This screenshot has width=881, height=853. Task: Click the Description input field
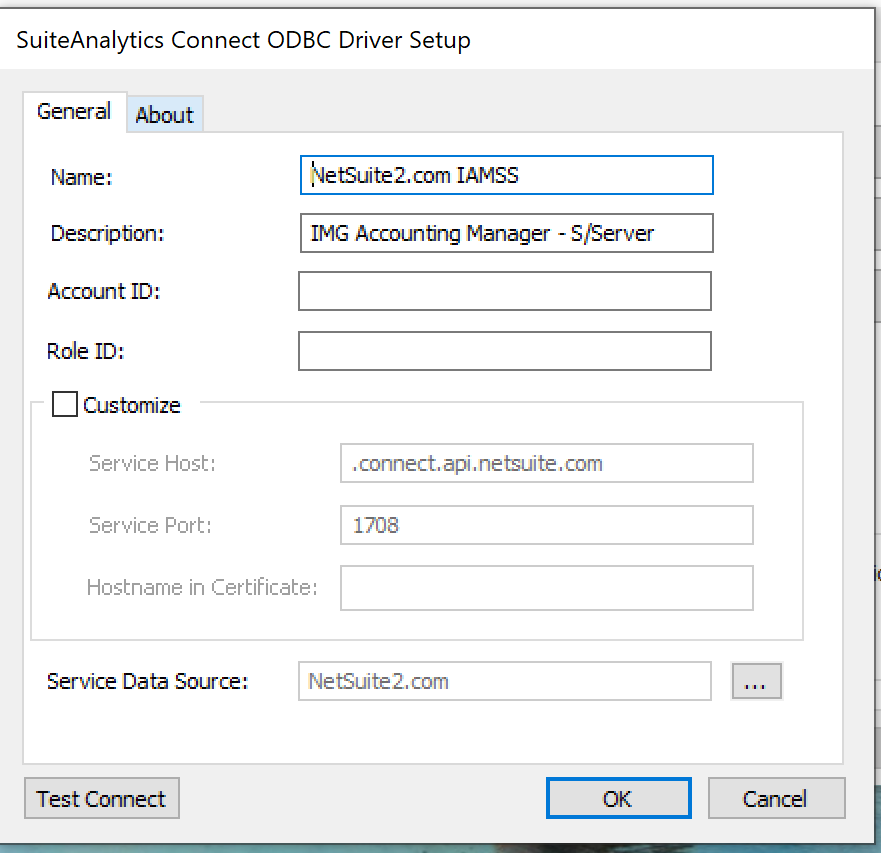[x=507, y=233]
